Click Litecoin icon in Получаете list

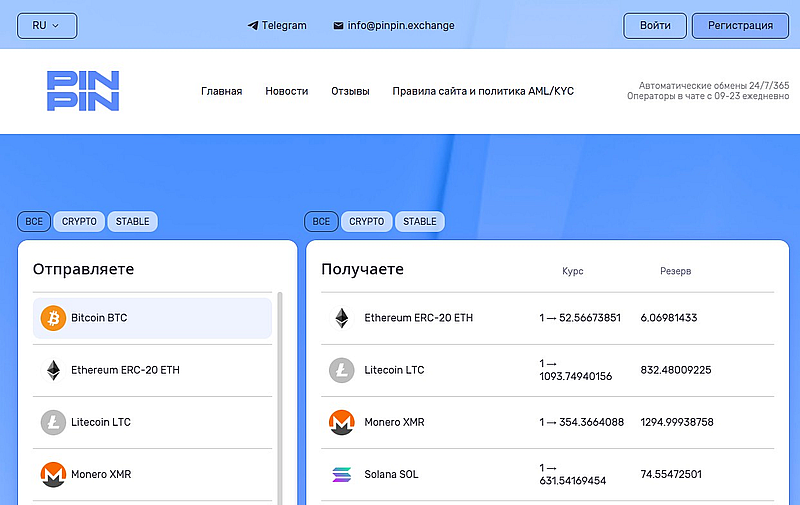pyautogui.click(x=342, y=370)
